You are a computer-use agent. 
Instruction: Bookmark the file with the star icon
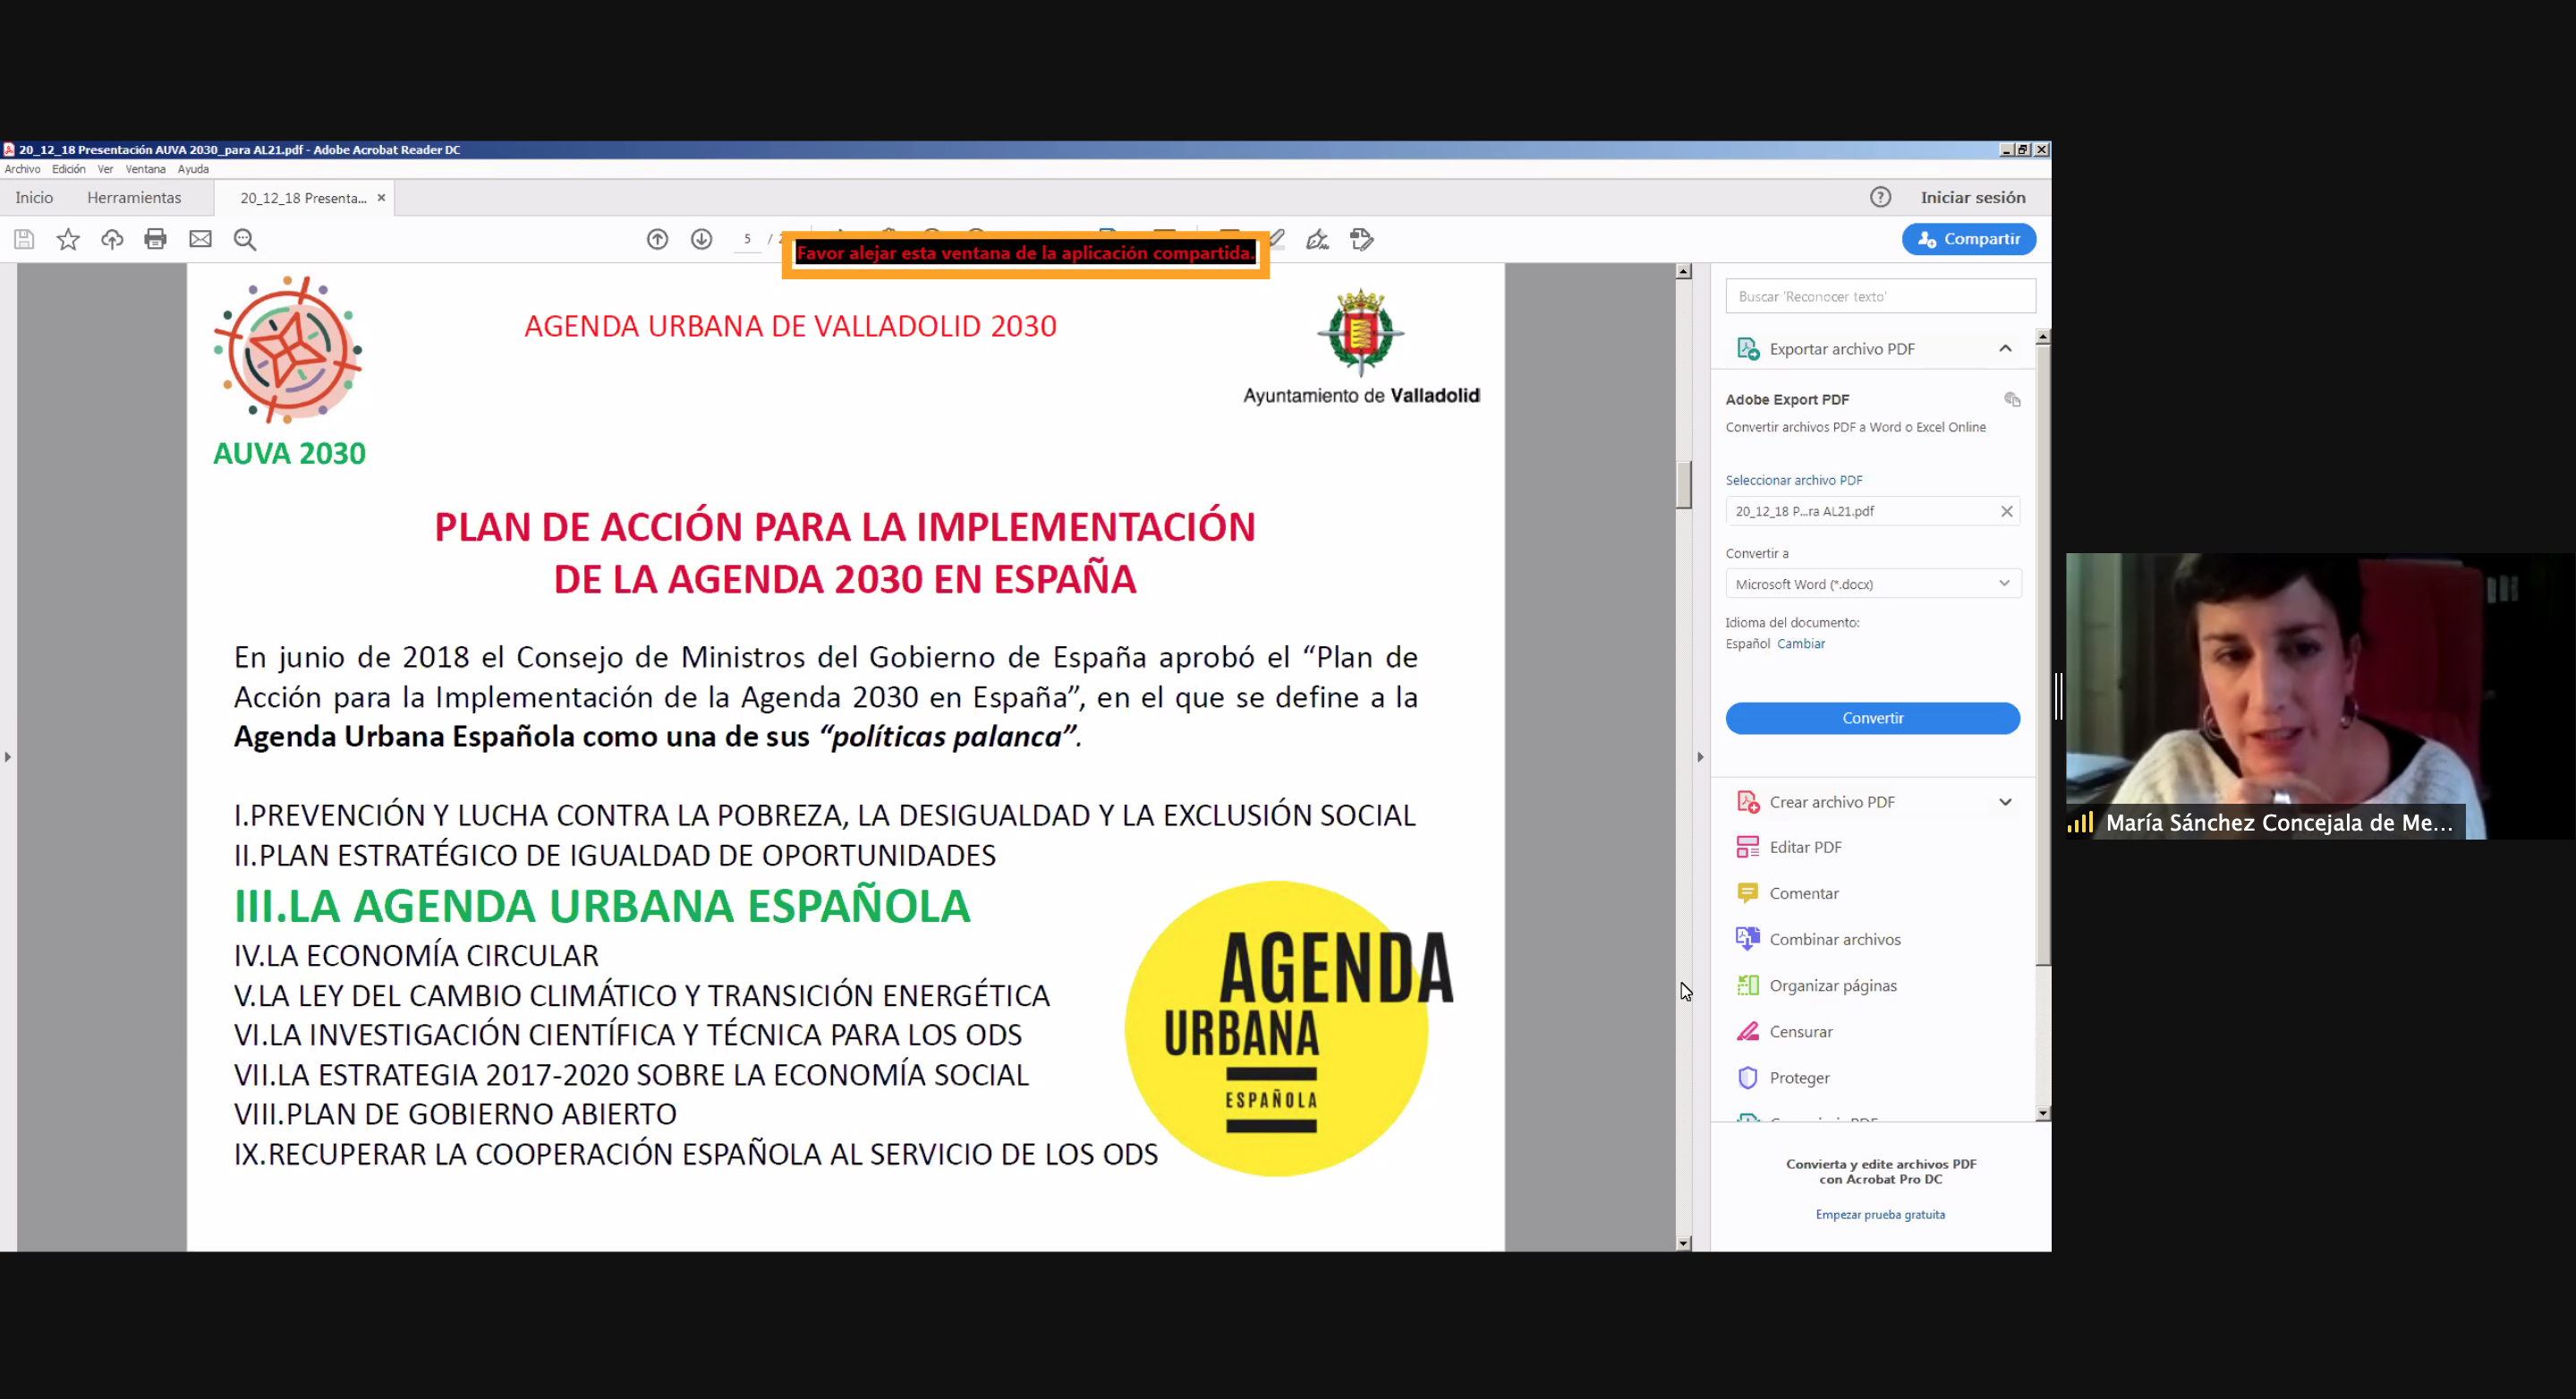click(x=68, y=239)
